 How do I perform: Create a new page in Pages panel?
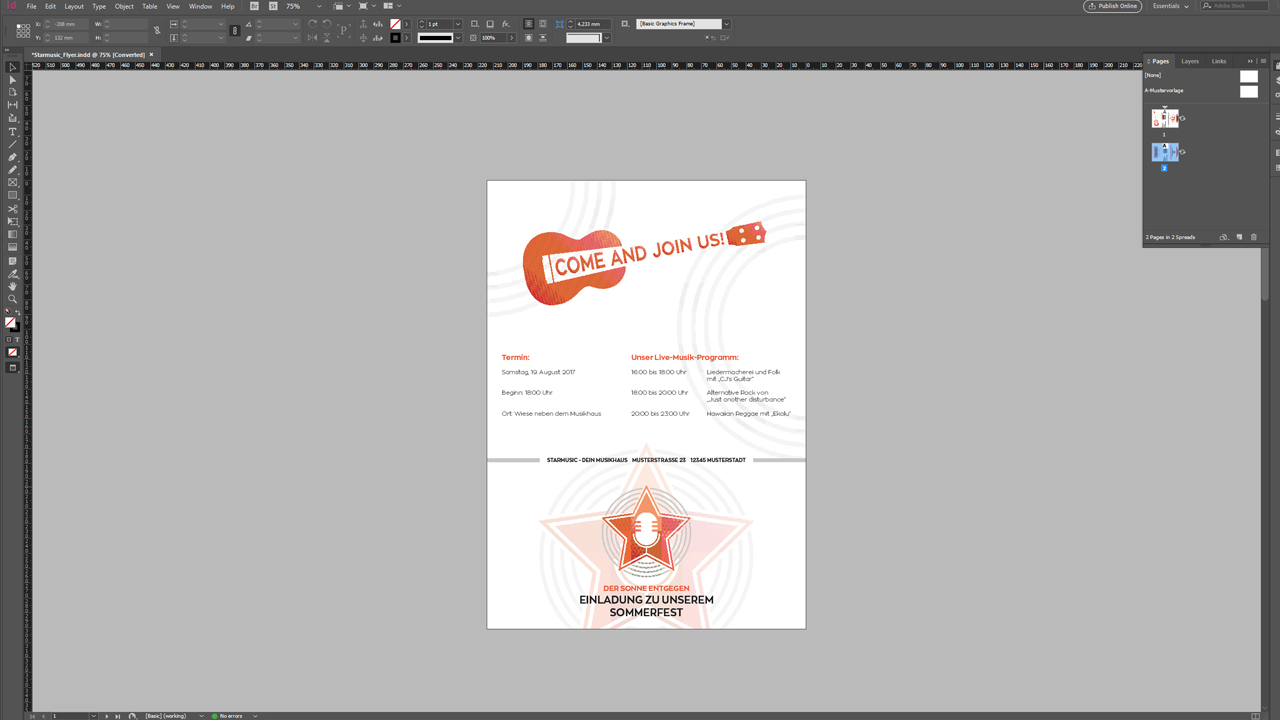(x=1239, y=237)
